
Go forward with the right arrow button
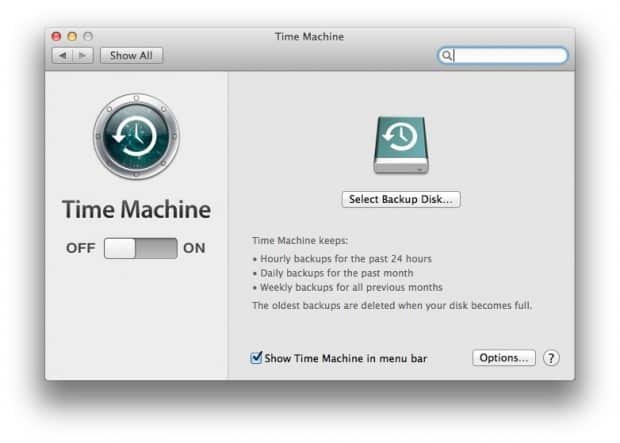(x=83, y=55)
